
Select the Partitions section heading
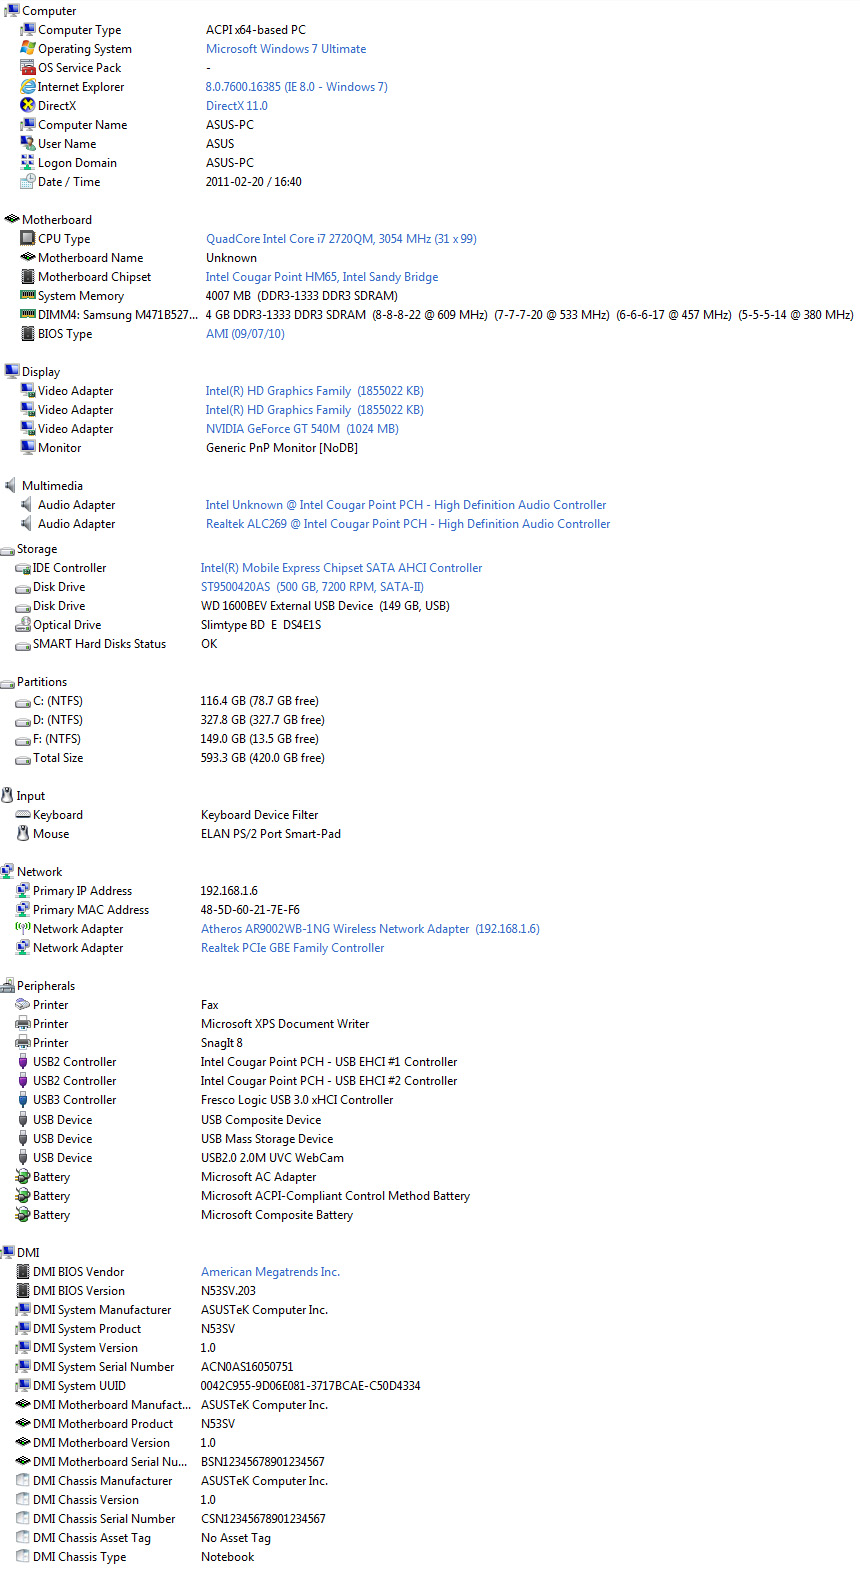point(42,681)
